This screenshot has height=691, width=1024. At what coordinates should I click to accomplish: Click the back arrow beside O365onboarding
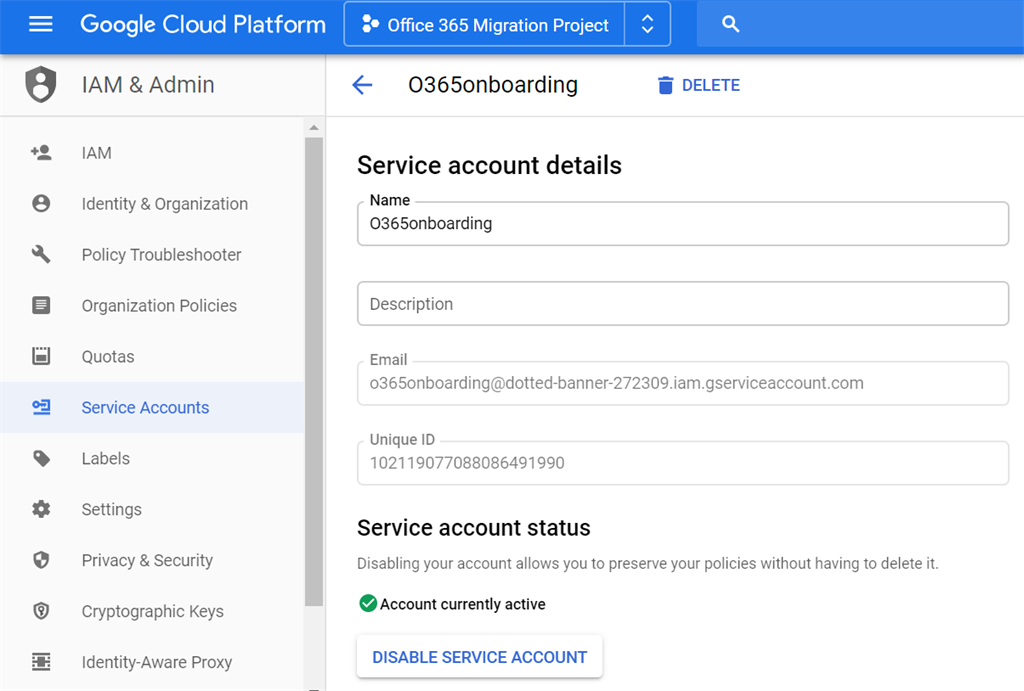tap(362, 85)
